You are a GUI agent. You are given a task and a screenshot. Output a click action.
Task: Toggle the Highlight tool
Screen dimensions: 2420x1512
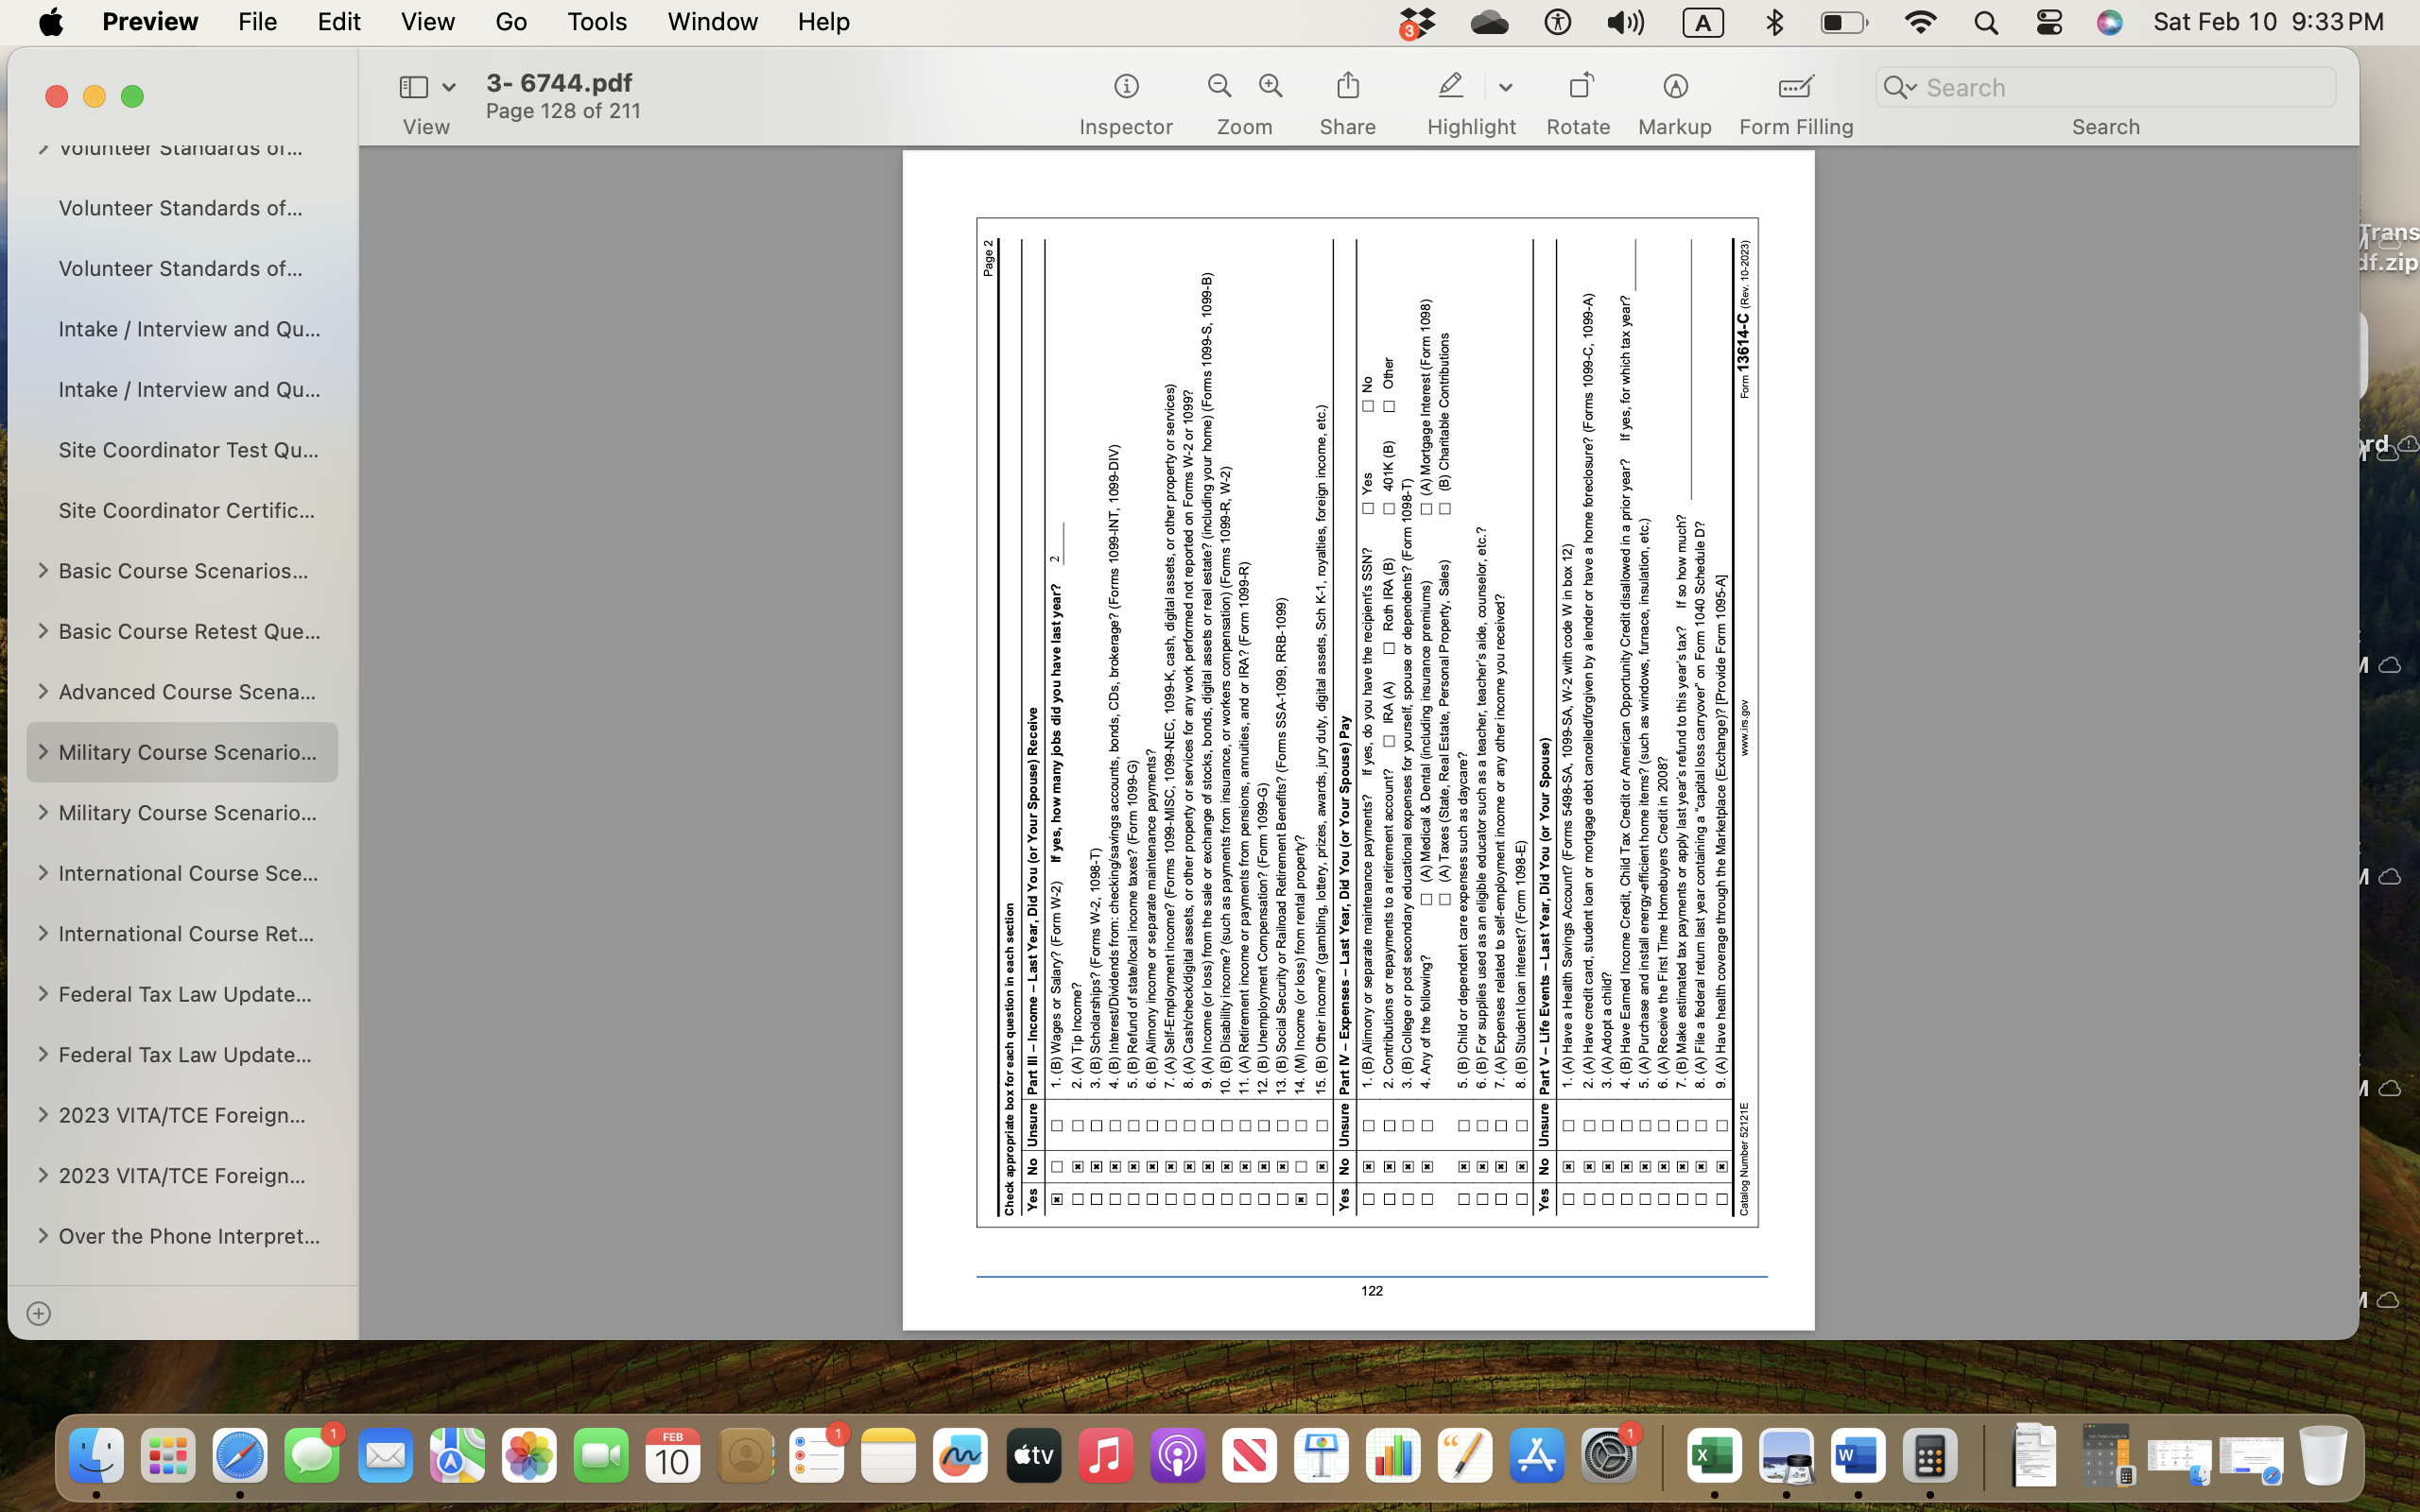(1450, 86)
